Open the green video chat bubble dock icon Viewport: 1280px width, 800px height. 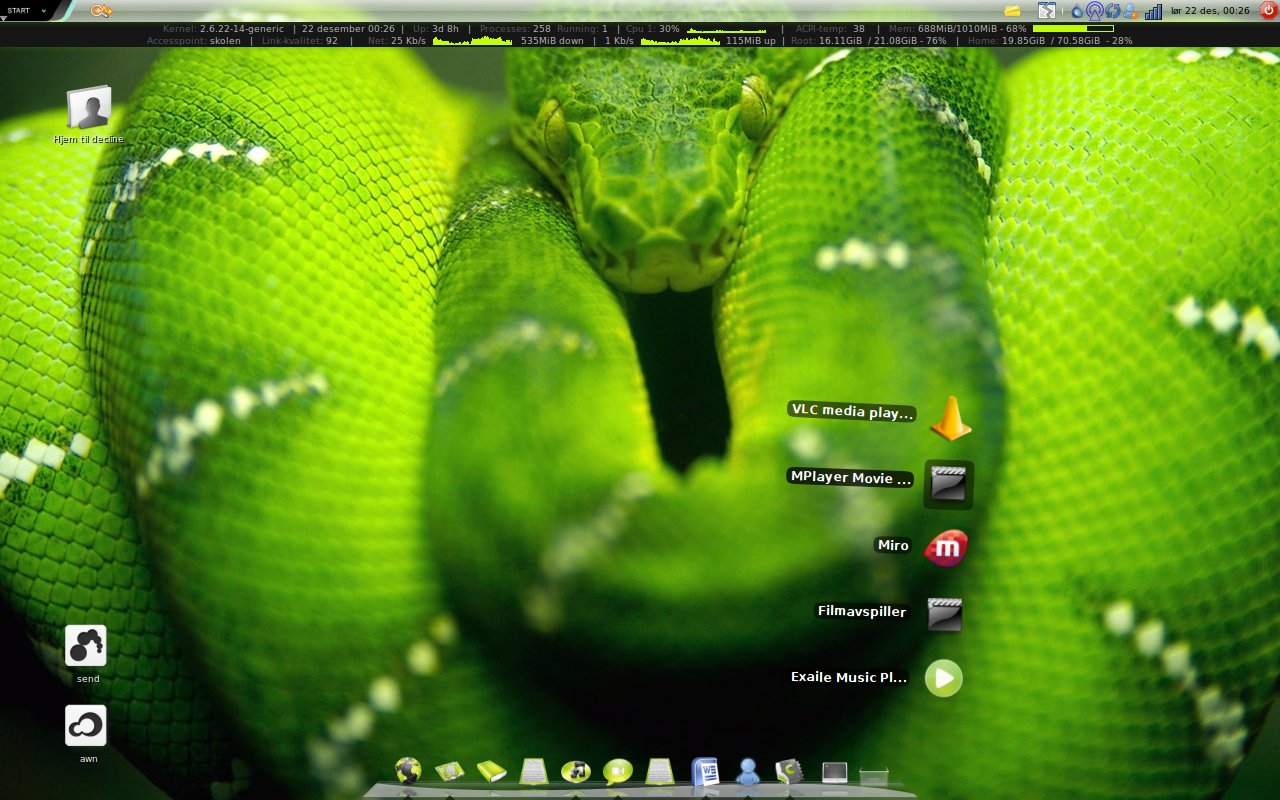pyautogui.click(x=618, y=771)
